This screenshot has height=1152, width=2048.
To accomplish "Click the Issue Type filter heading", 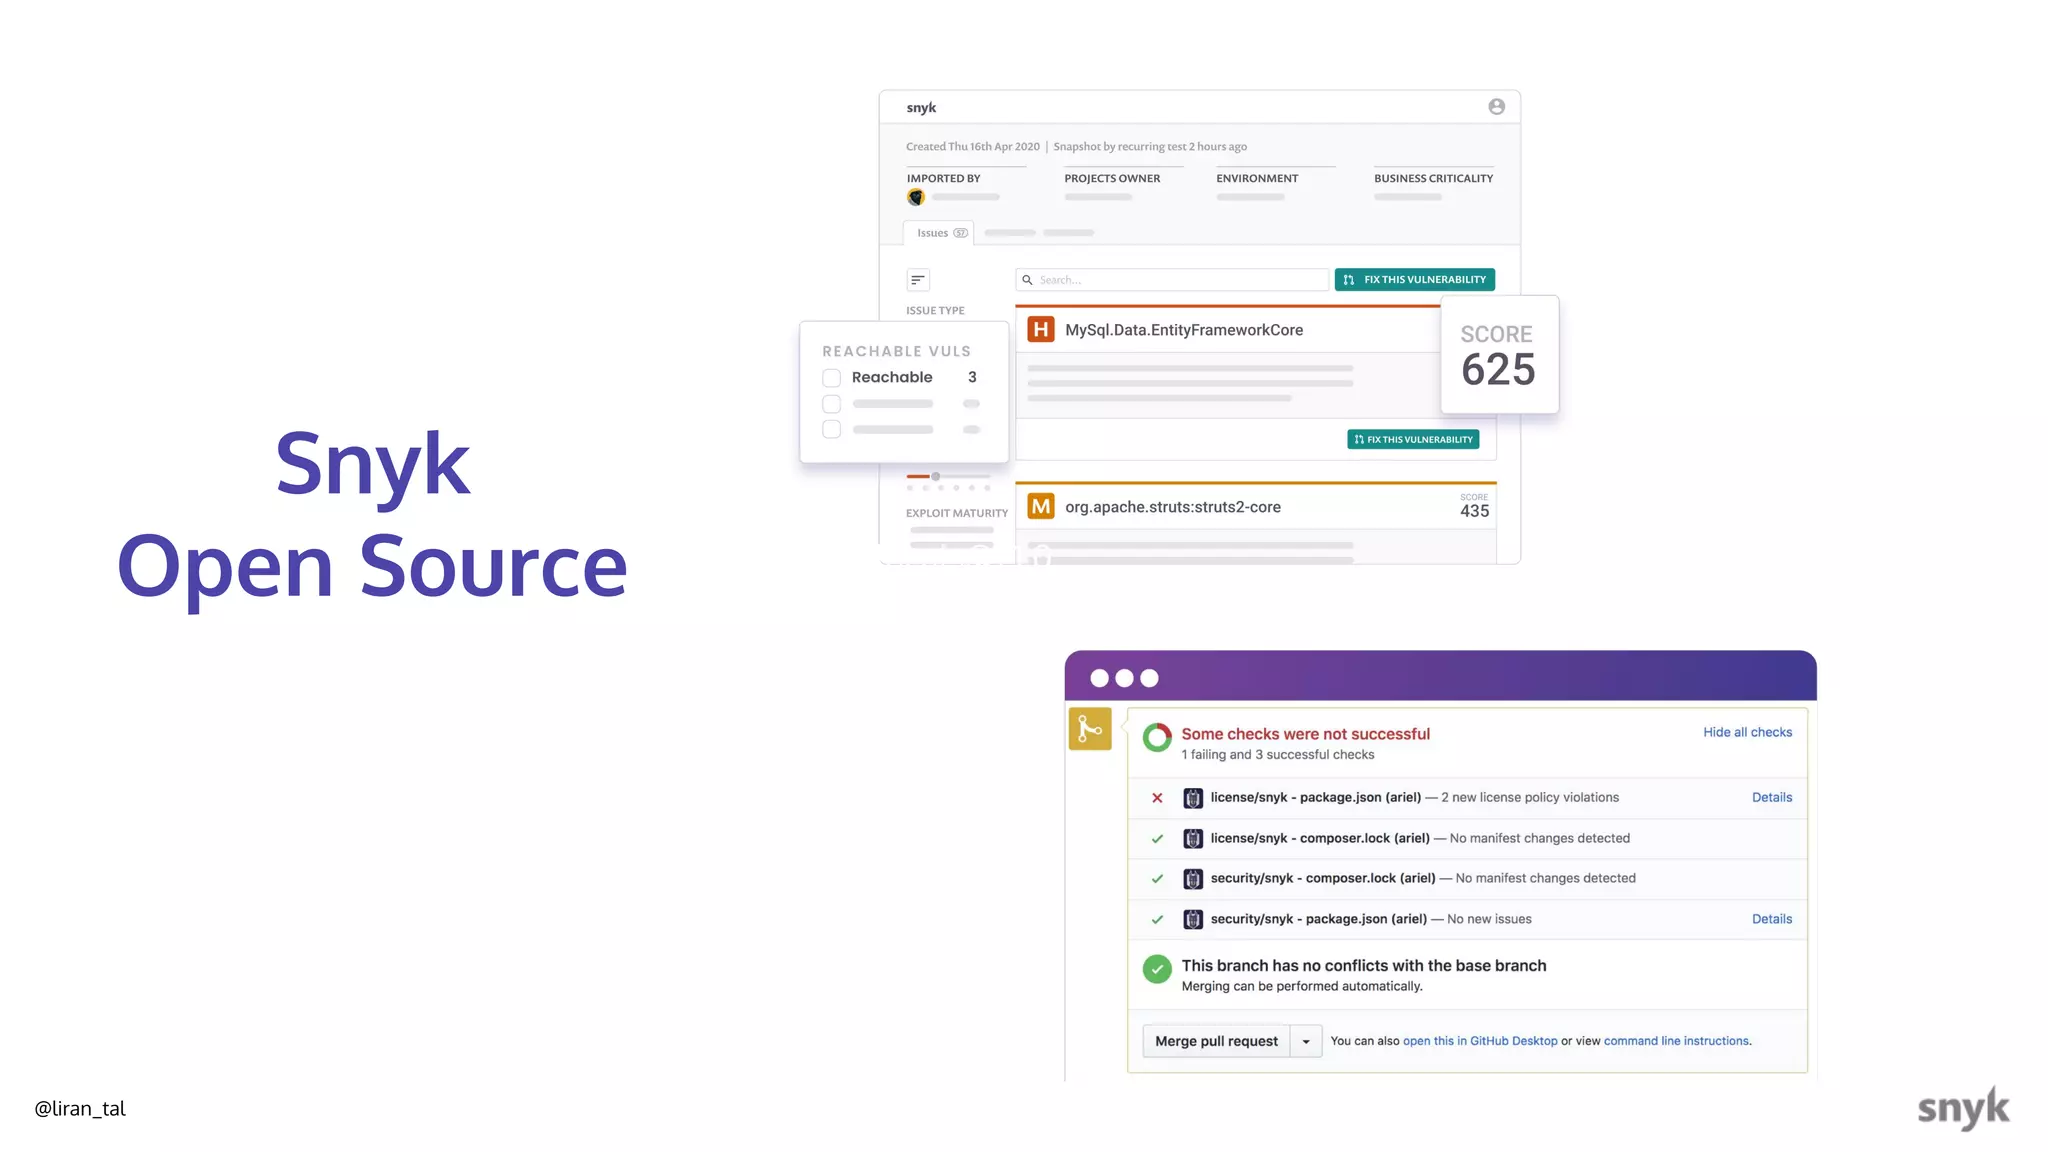I will coord(935,311).
